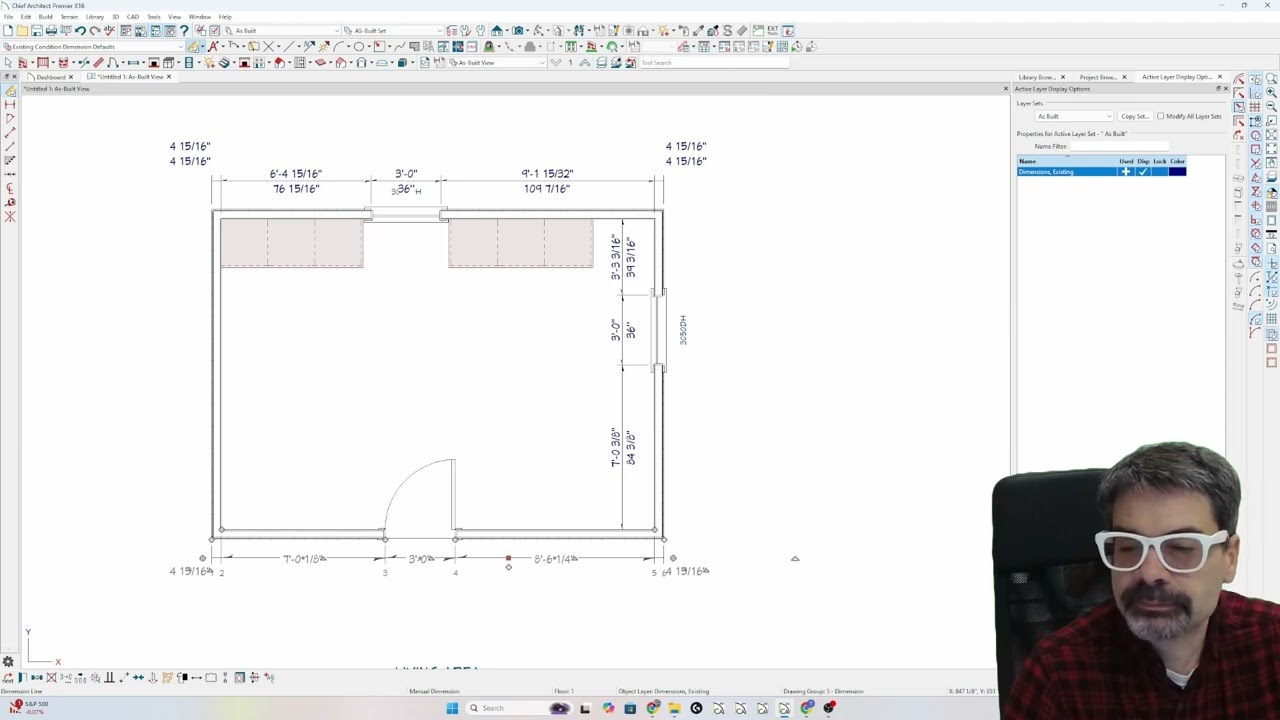Click in the Name Filter input field

(x=1119, y=146)
